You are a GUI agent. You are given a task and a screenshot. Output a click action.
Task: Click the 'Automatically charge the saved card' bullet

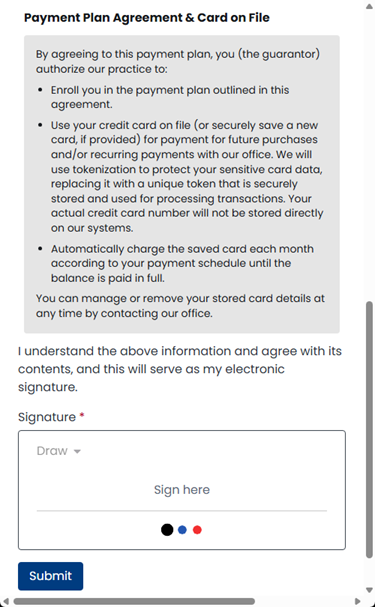coord(182,263)
